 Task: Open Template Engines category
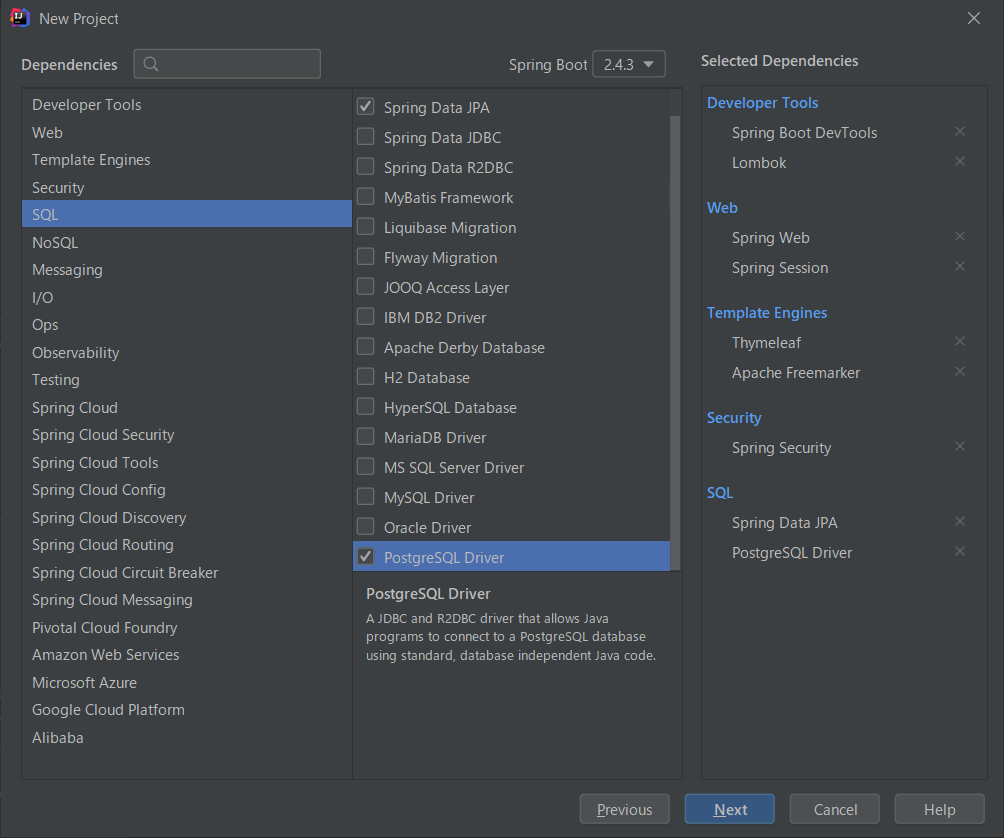click(187, 159)
